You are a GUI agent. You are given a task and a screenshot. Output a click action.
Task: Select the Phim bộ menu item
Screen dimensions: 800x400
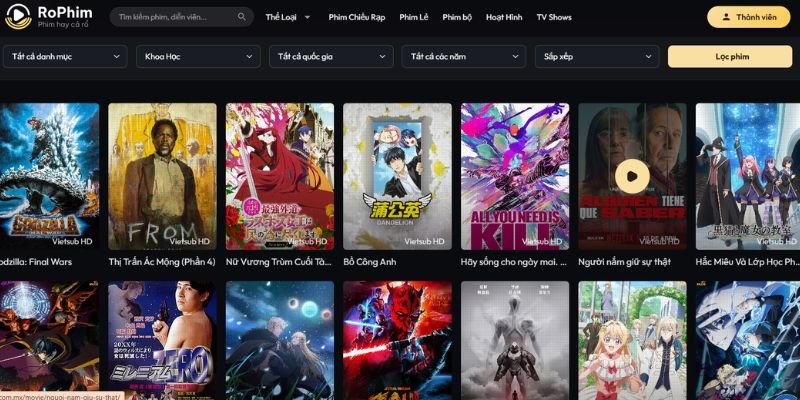[x=457, y=17]
